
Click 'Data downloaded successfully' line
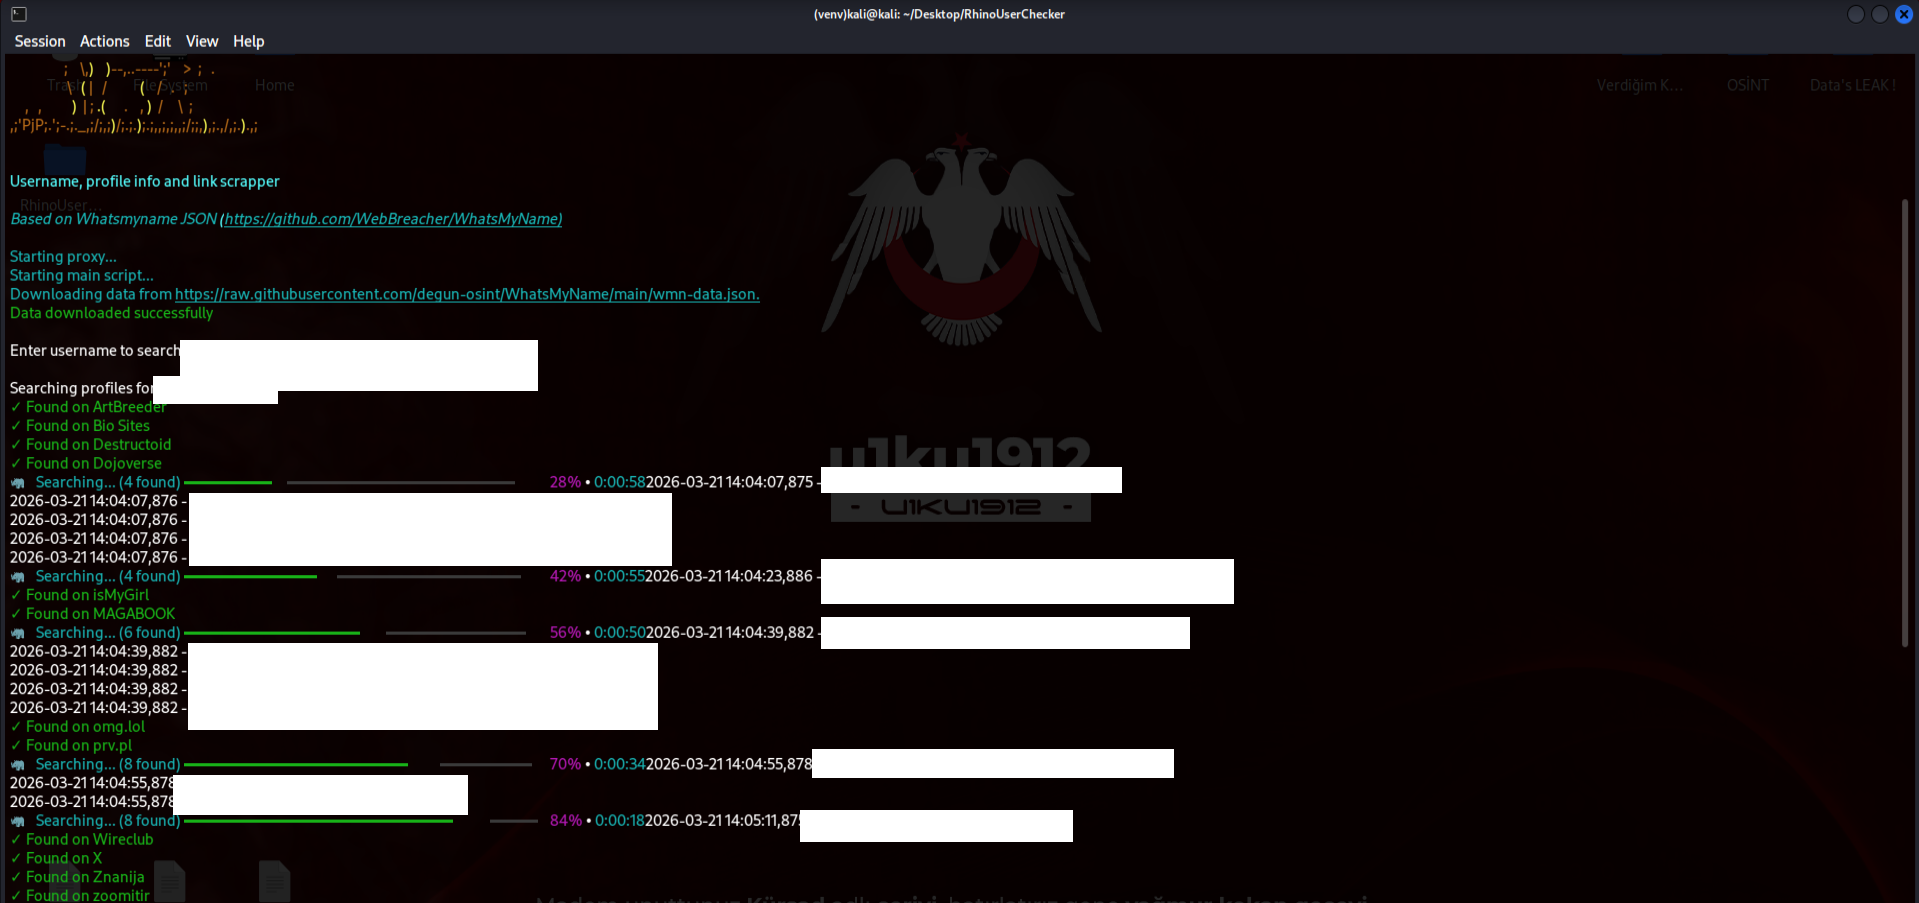pos(111,313)
